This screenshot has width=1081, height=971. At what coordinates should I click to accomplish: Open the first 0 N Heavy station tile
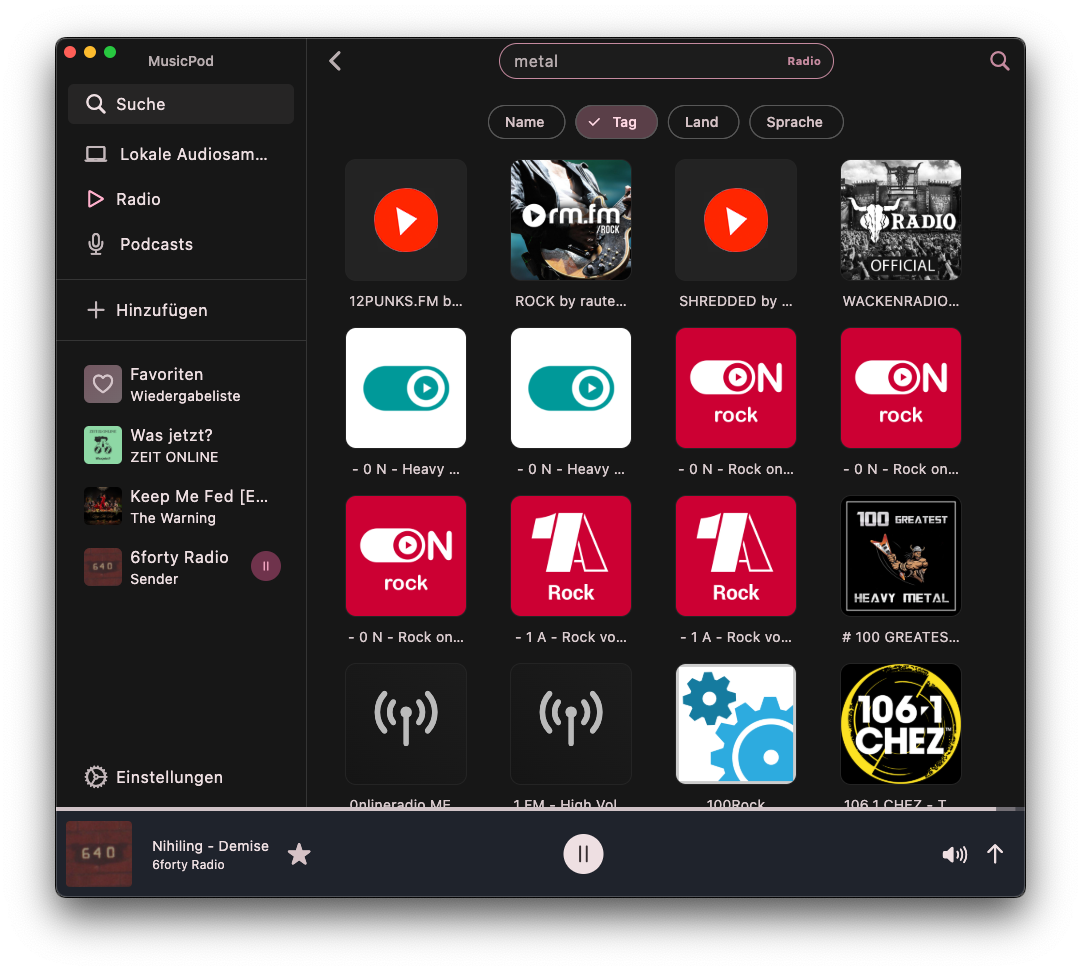(406, 388)
